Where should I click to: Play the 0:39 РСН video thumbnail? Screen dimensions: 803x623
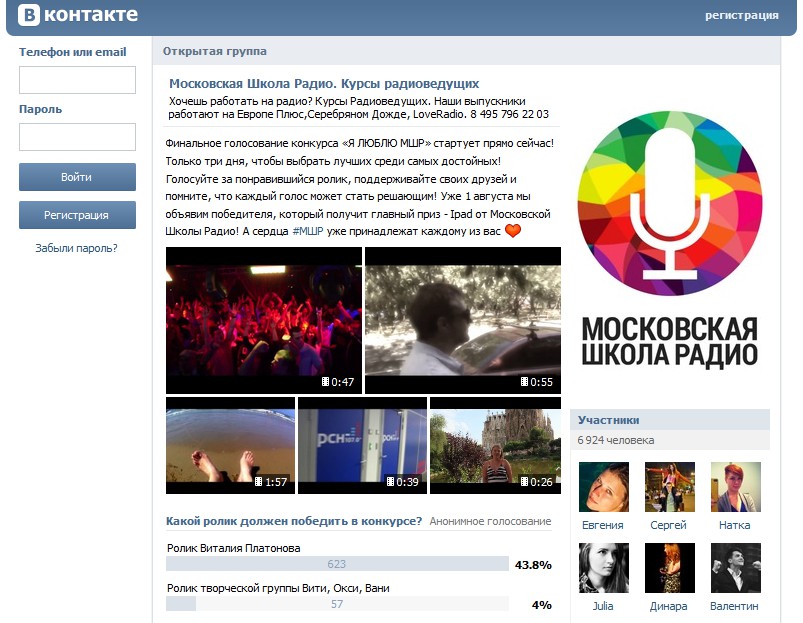[x=363, y=445]
